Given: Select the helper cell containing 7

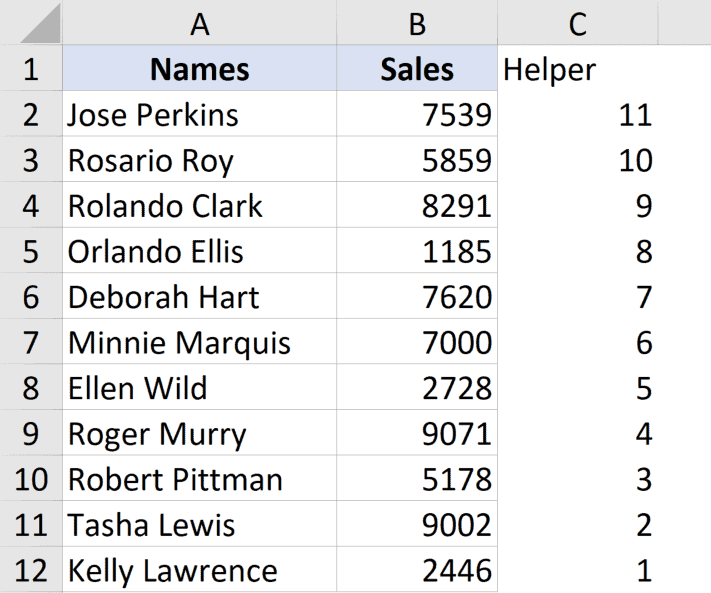Looking at the screenshot, I should click(577, 297).
